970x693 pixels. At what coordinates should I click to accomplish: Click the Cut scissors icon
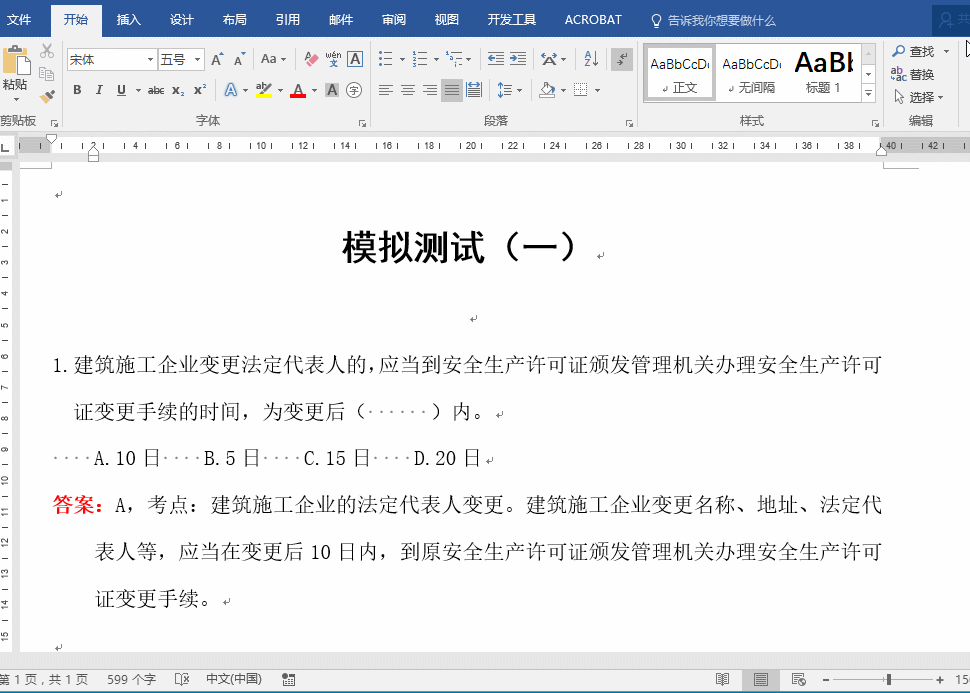[x=46, y=51]
